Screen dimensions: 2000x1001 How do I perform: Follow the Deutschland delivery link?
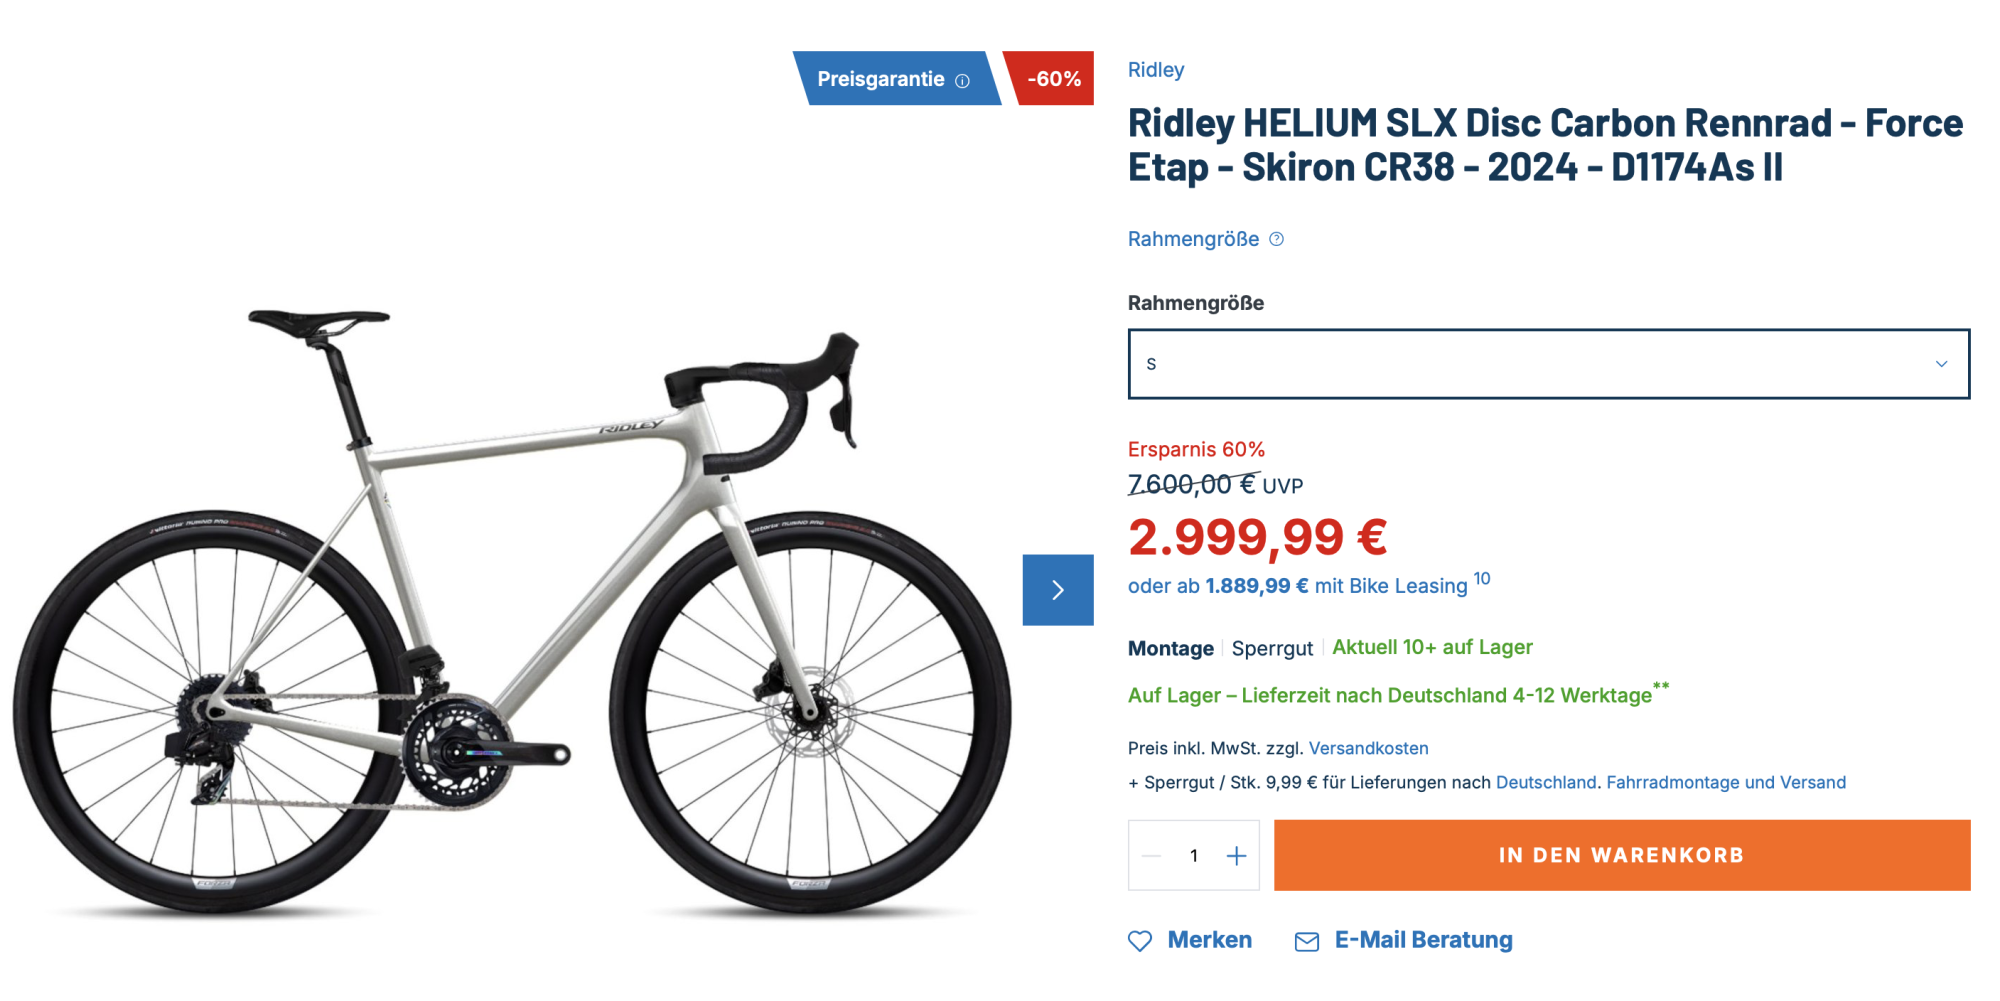pyautogui.click(x=1545, y=782)
